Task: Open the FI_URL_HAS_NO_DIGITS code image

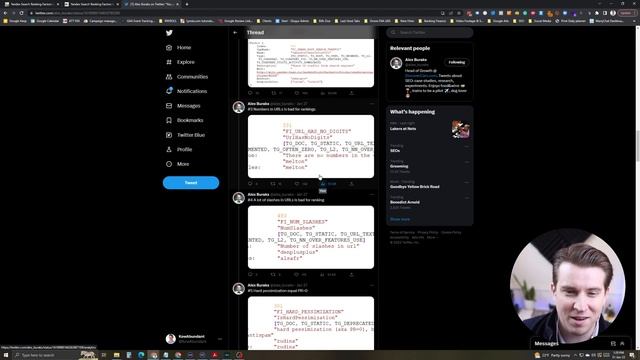Action: (311, 147)
